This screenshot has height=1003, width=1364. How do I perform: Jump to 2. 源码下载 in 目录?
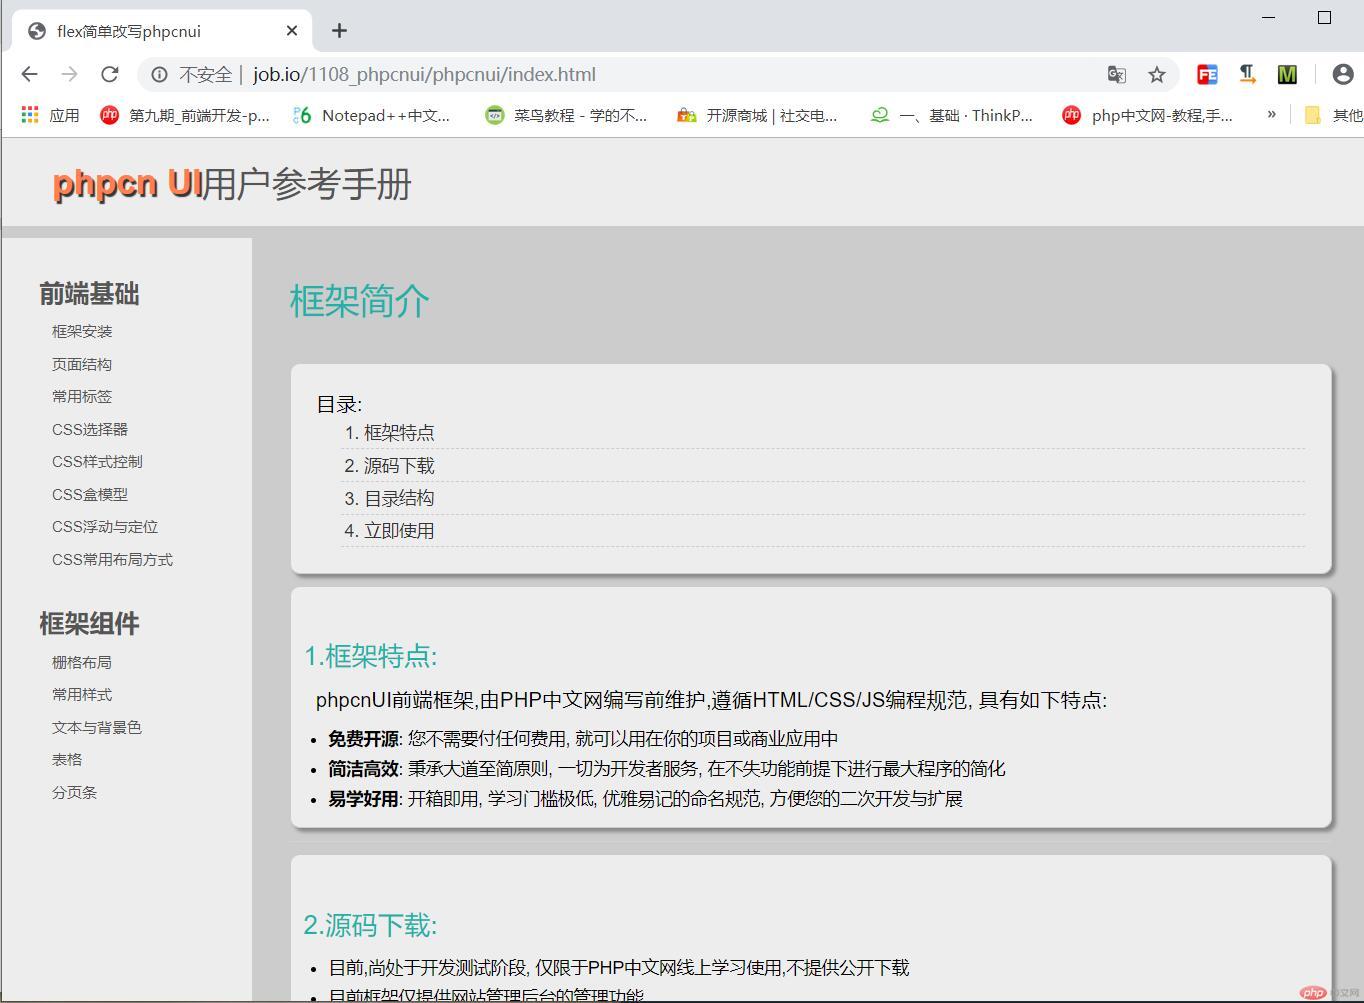(x=399, y=465)
